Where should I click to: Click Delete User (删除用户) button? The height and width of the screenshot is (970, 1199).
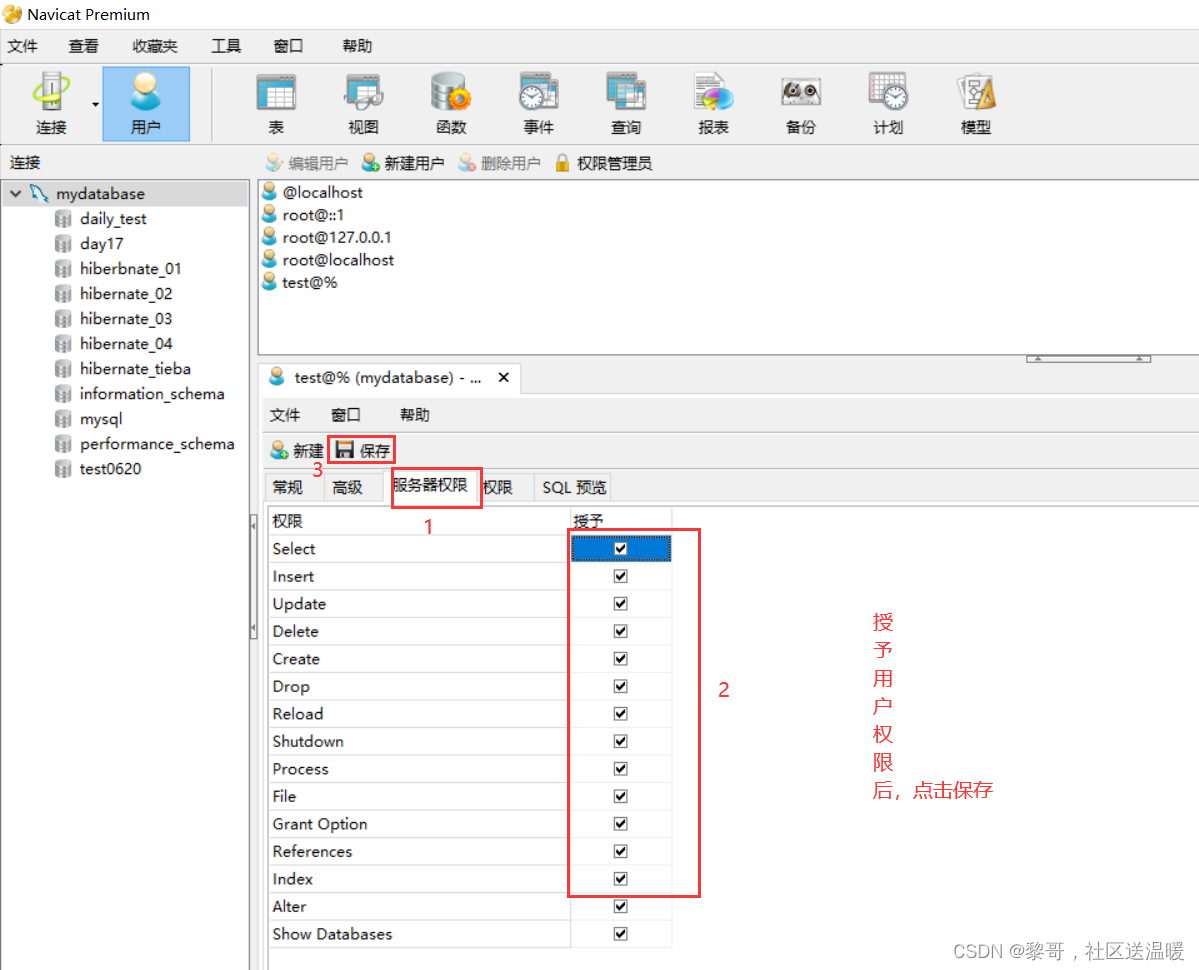point(499,163)
